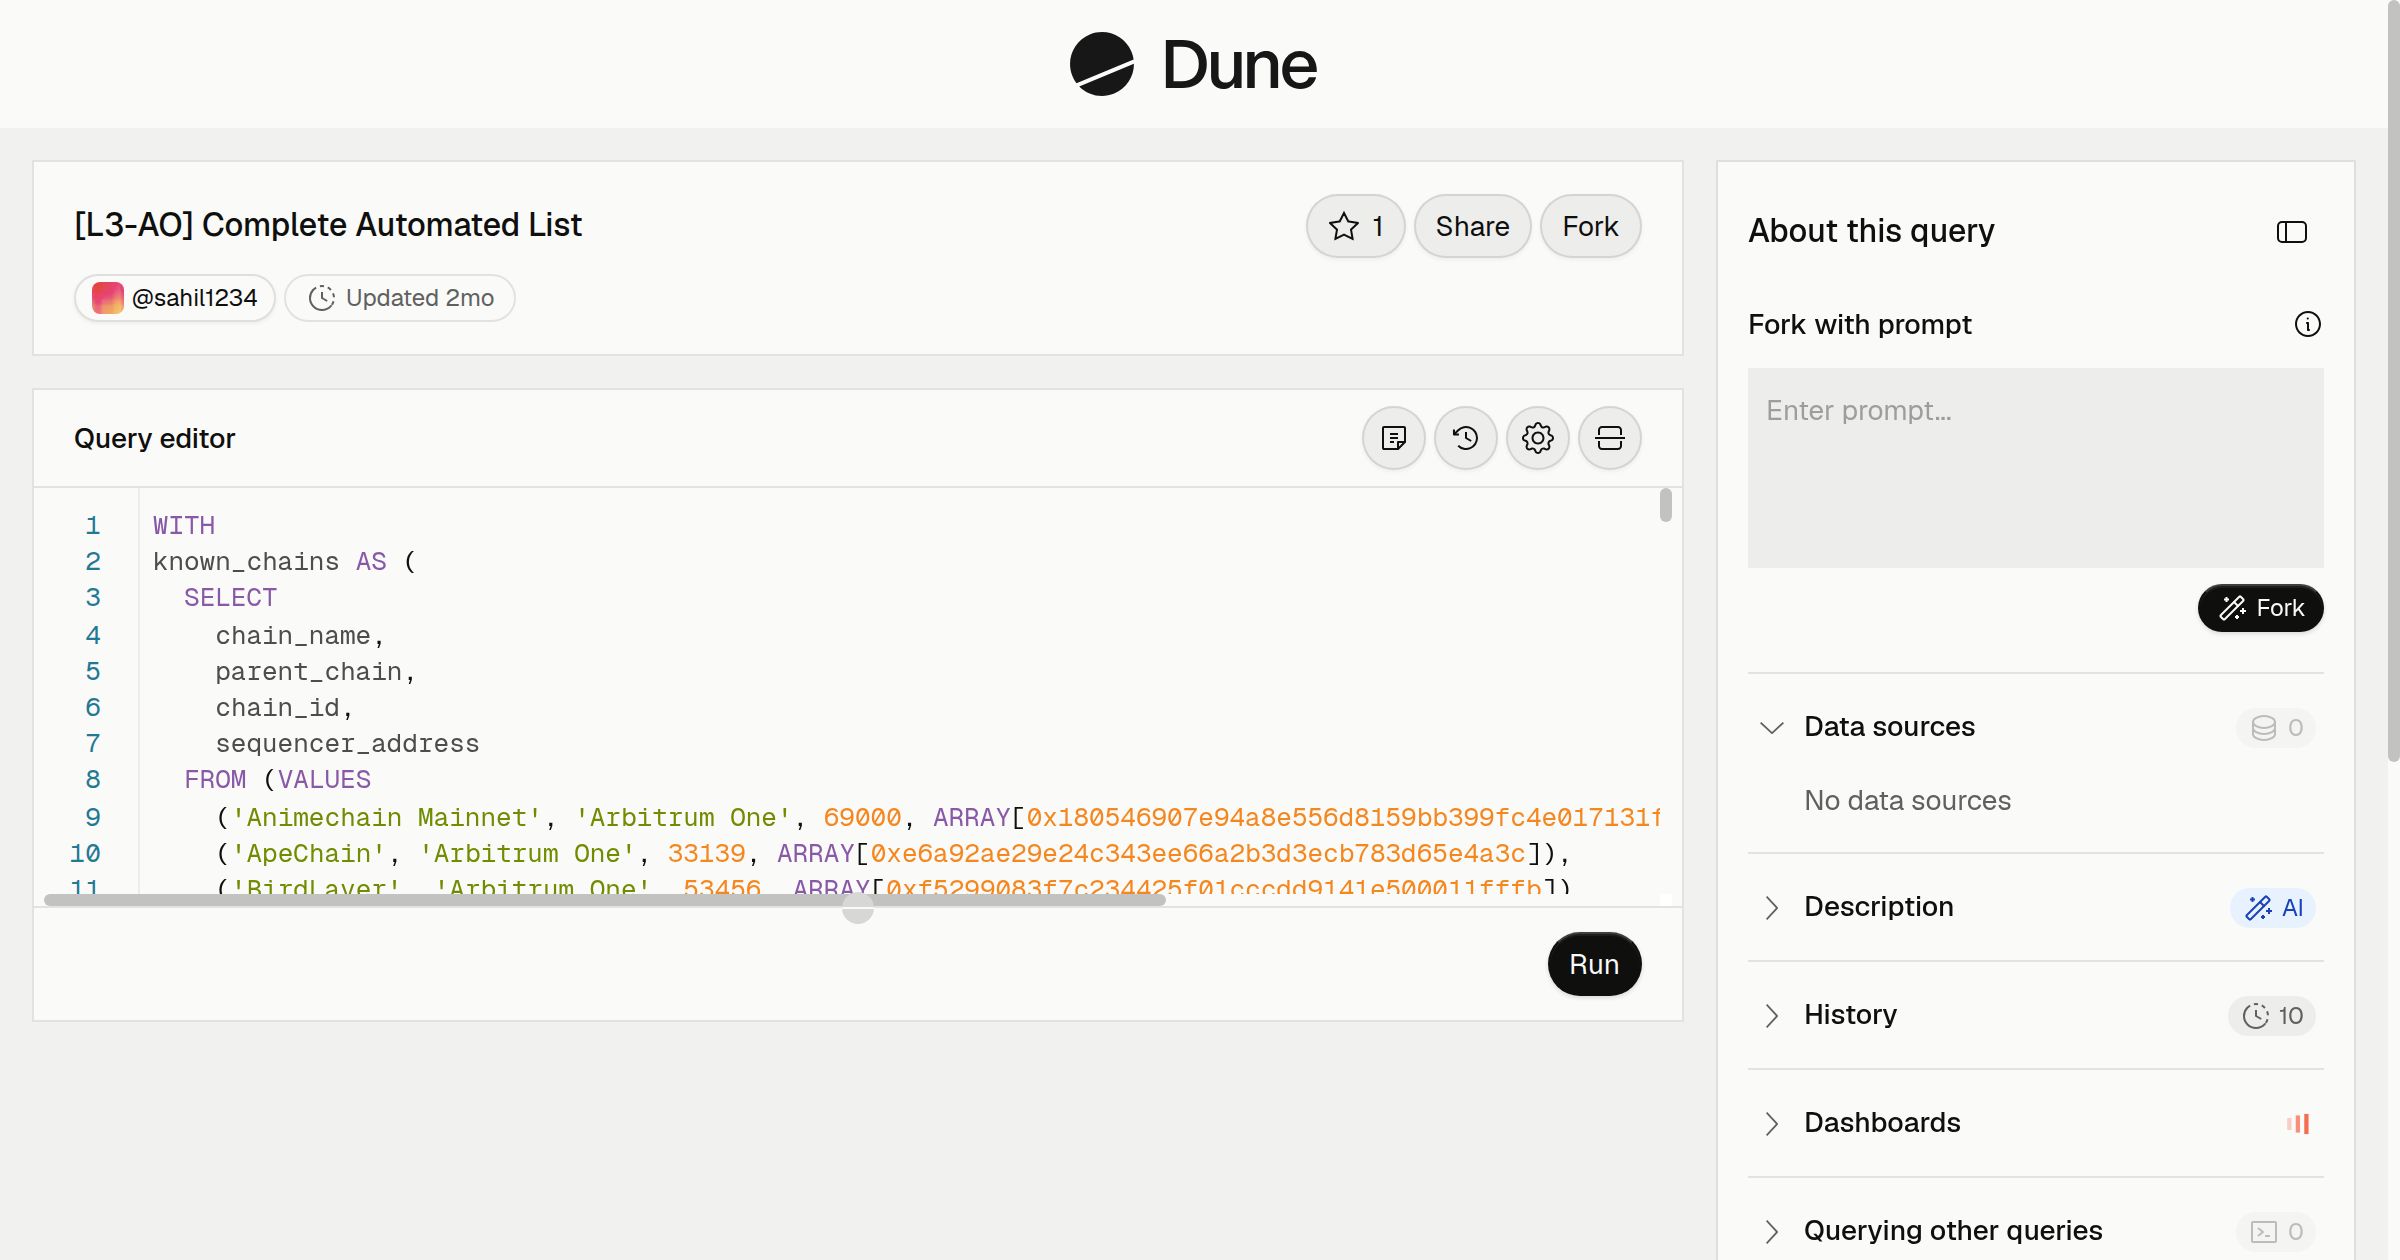Click the Querying other queries count badge
The height and width of the screenshot is (1260, 2400).
pyautogui.click(x=2276, y=1231)
